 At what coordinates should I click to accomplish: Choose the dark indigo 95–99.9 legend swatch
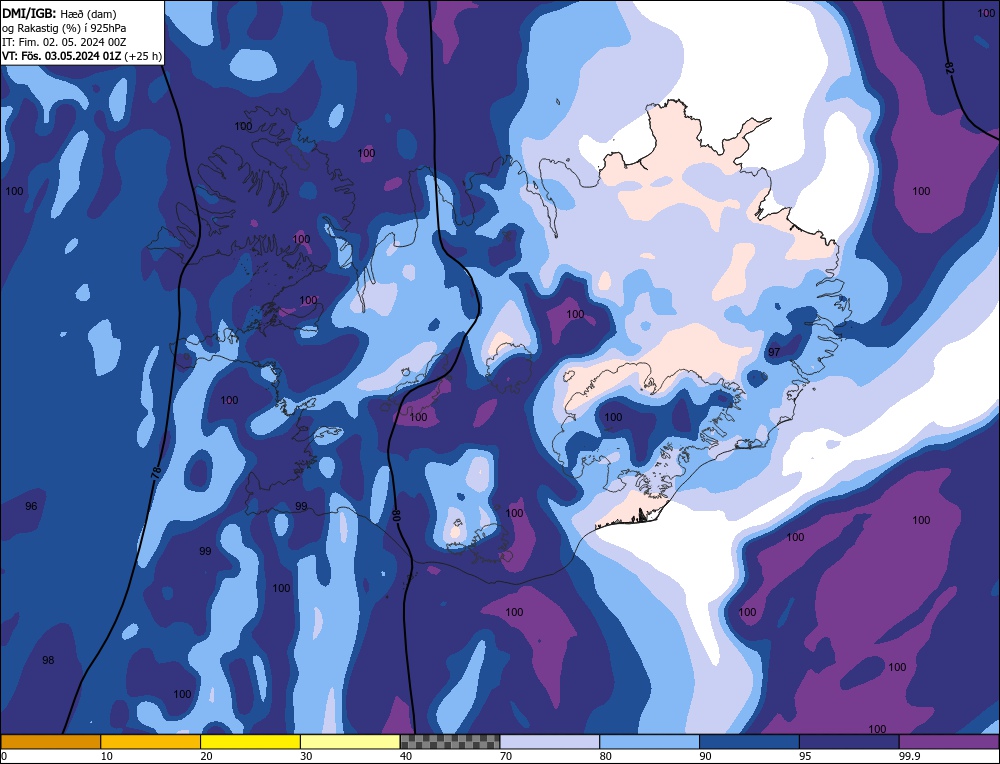[849, 742]
